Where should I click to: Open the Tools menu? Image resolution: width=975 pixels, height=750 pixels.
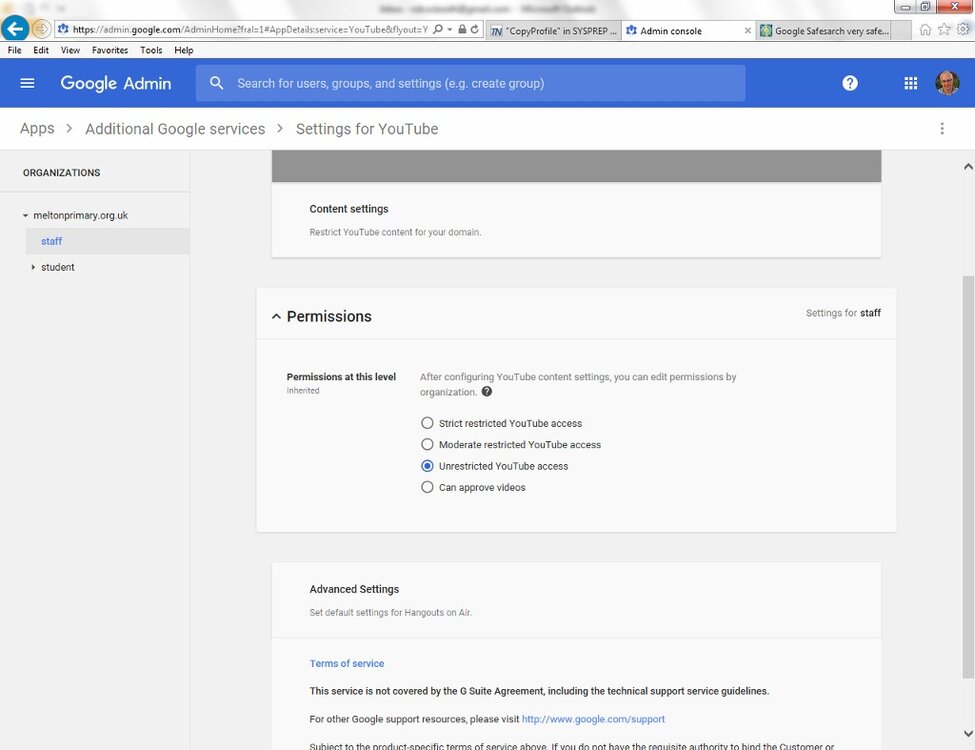click(x=151, y=50)
